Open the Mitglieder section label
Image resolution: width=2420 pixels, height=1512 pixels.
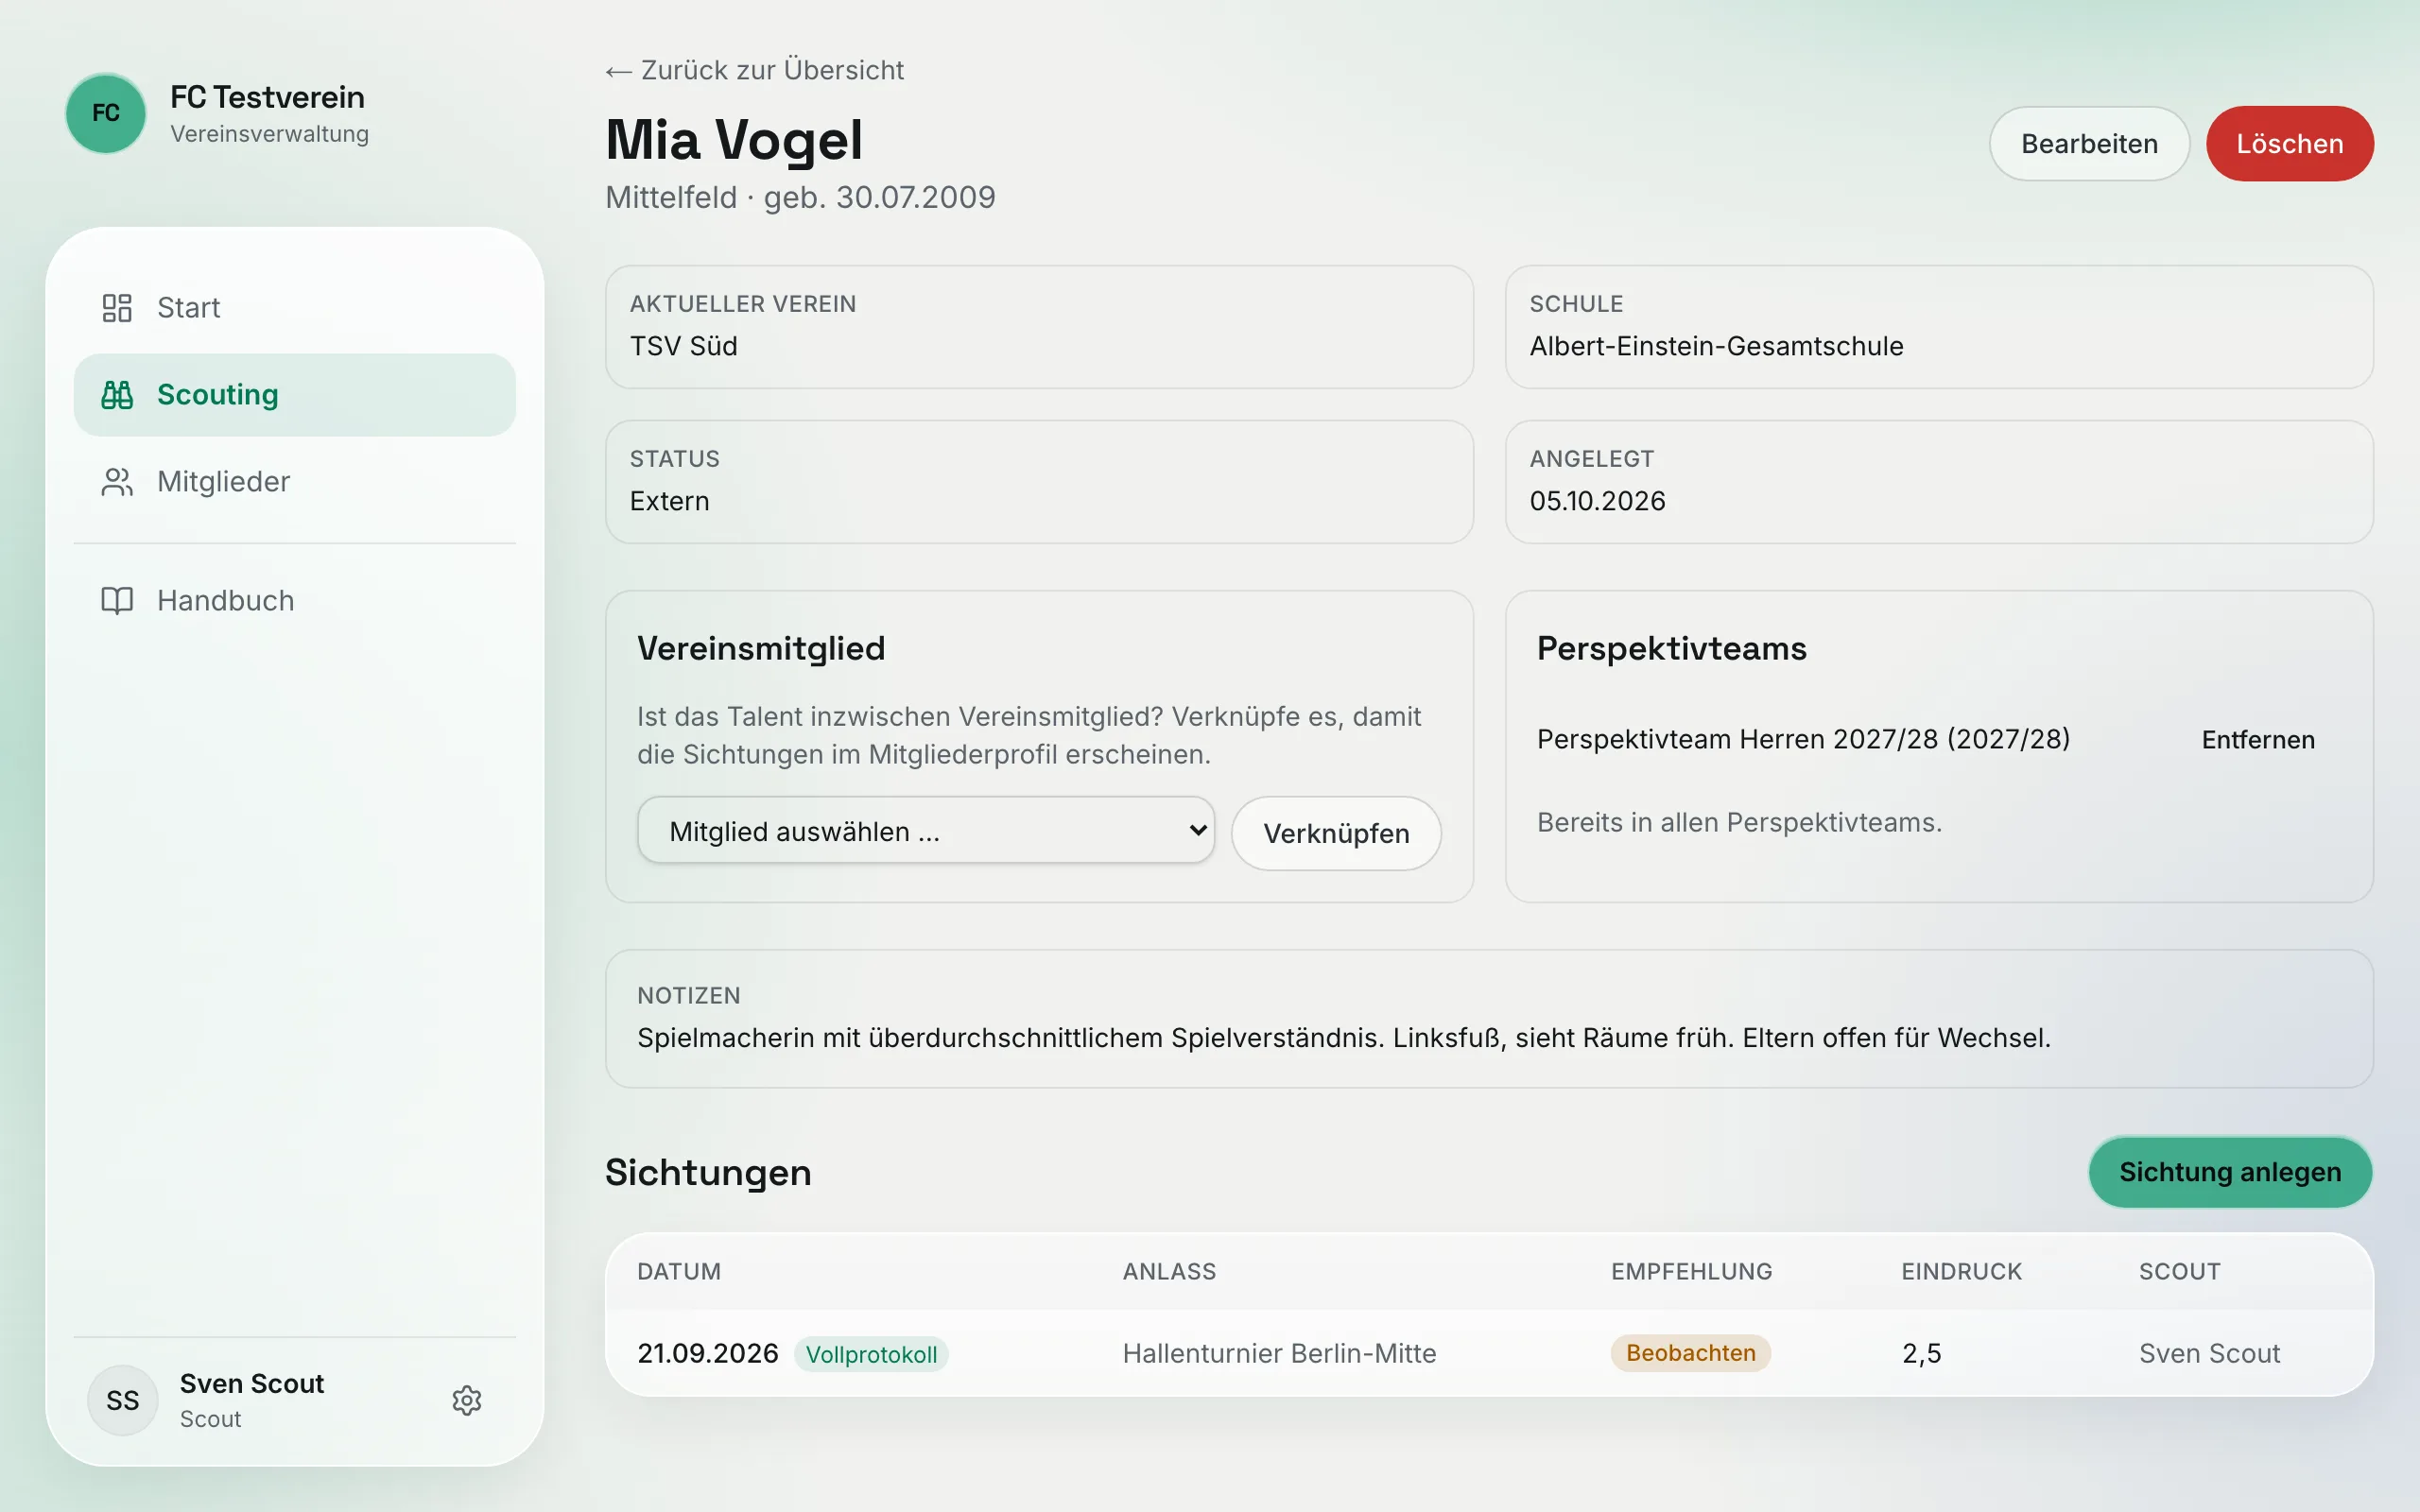223,482
